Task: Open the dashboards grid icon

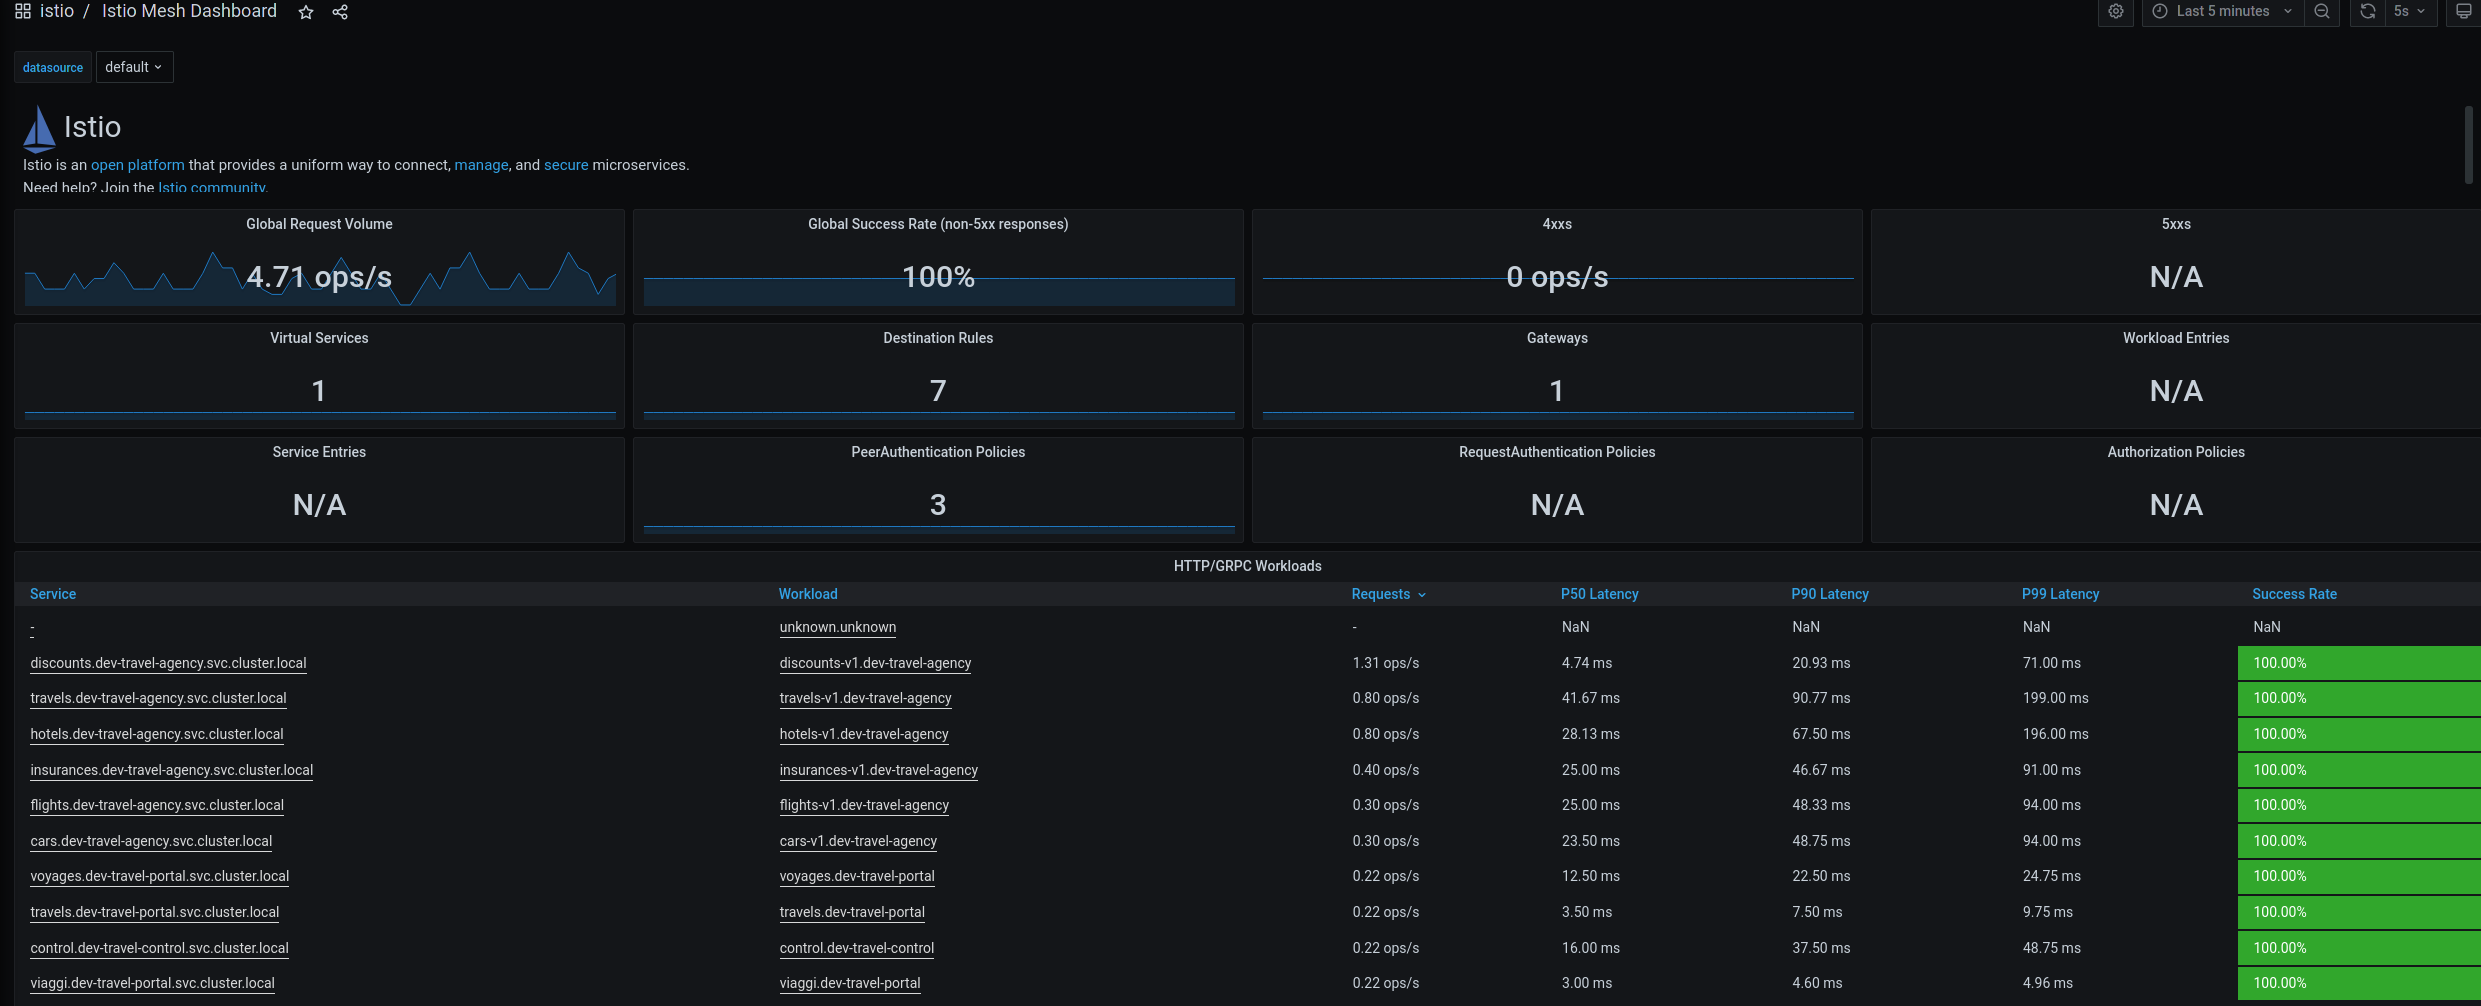Action: pyautogui.click(x=22, y=12)
